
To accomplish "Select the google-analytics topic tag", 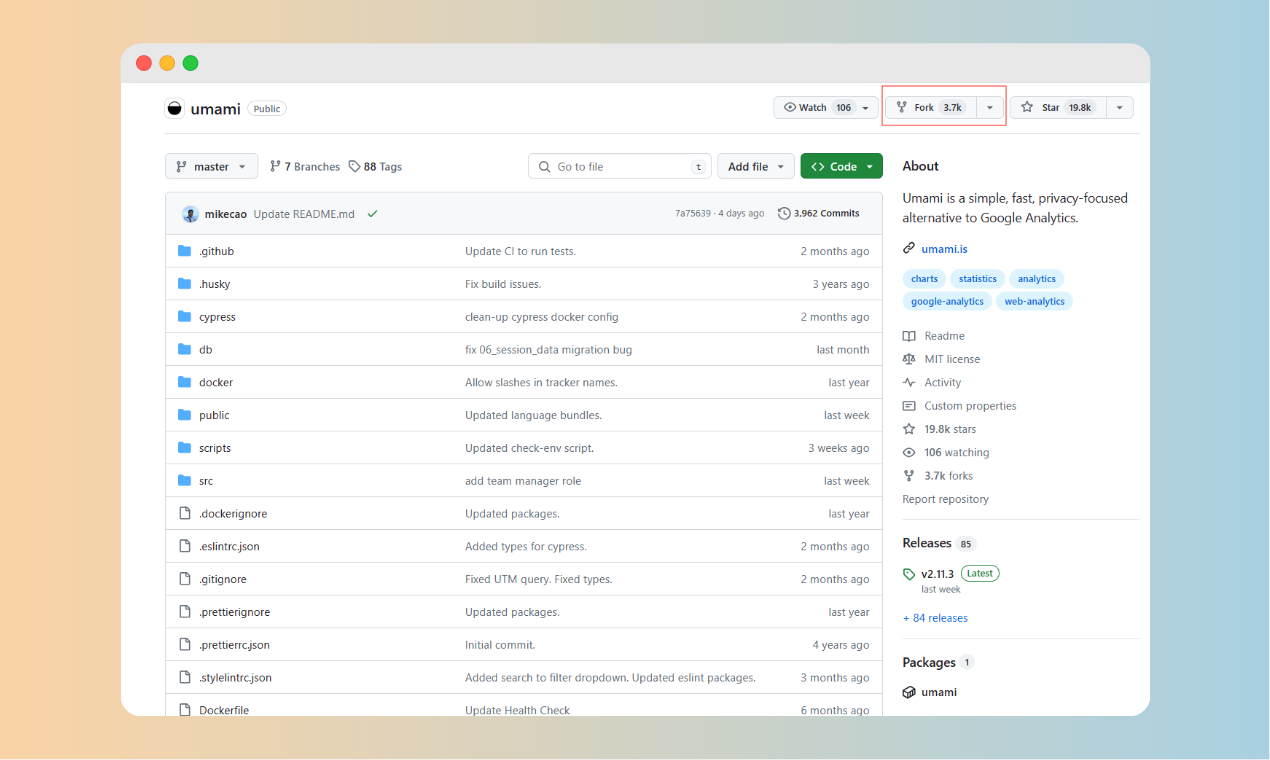I will click(x=947, y=301).
